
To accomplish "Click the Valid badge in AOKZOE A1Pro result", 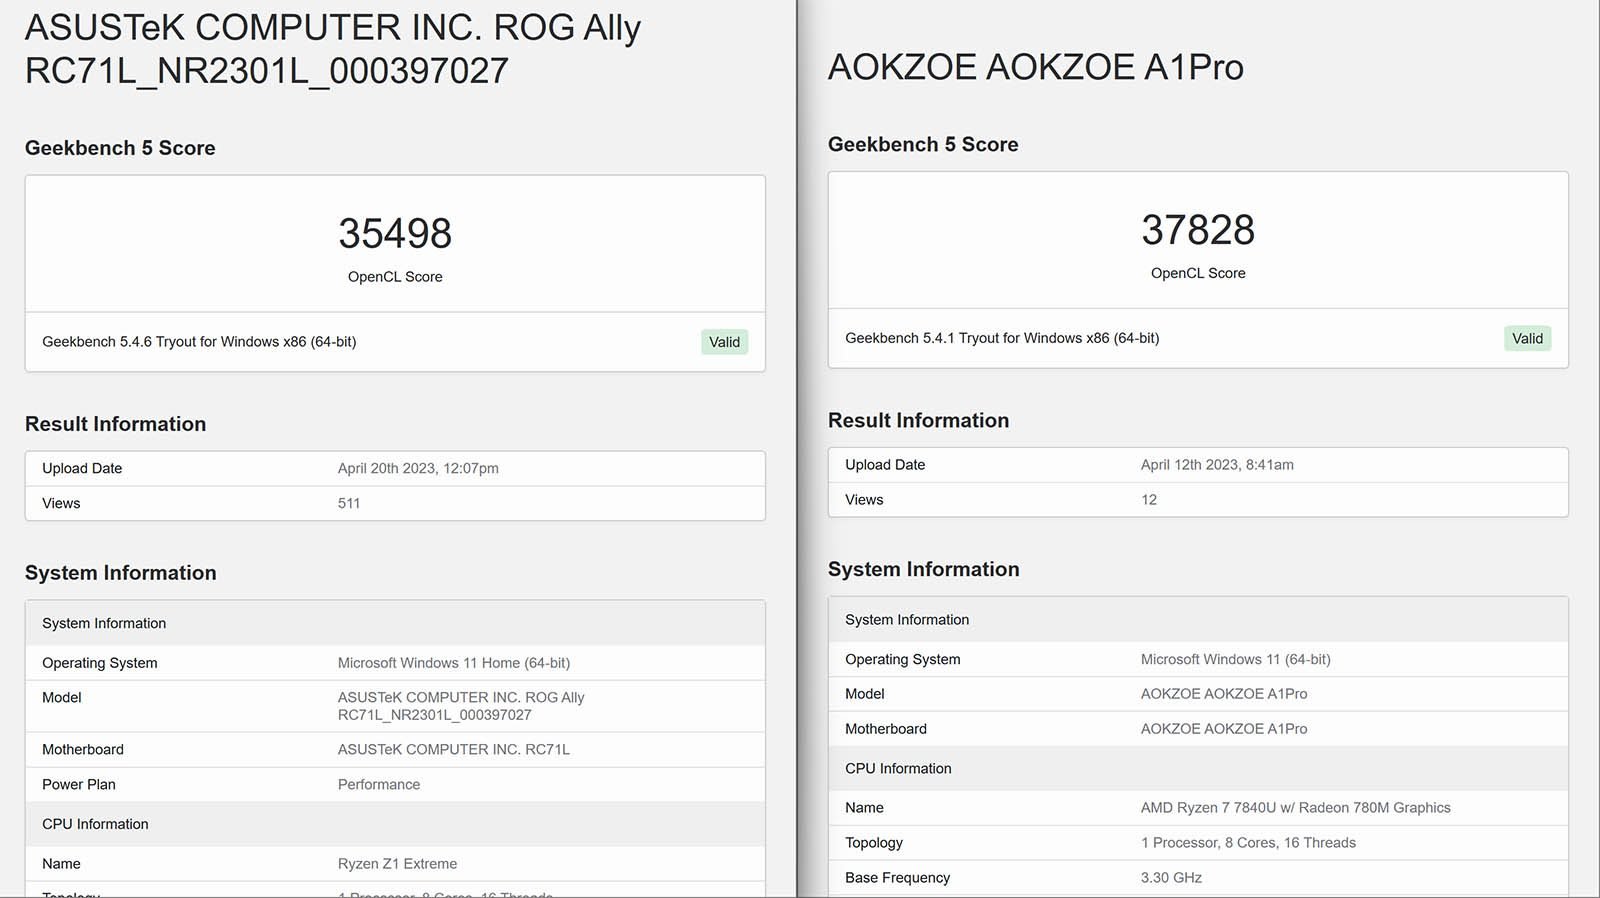I will pyautogui.click(x=1527, y=338).
